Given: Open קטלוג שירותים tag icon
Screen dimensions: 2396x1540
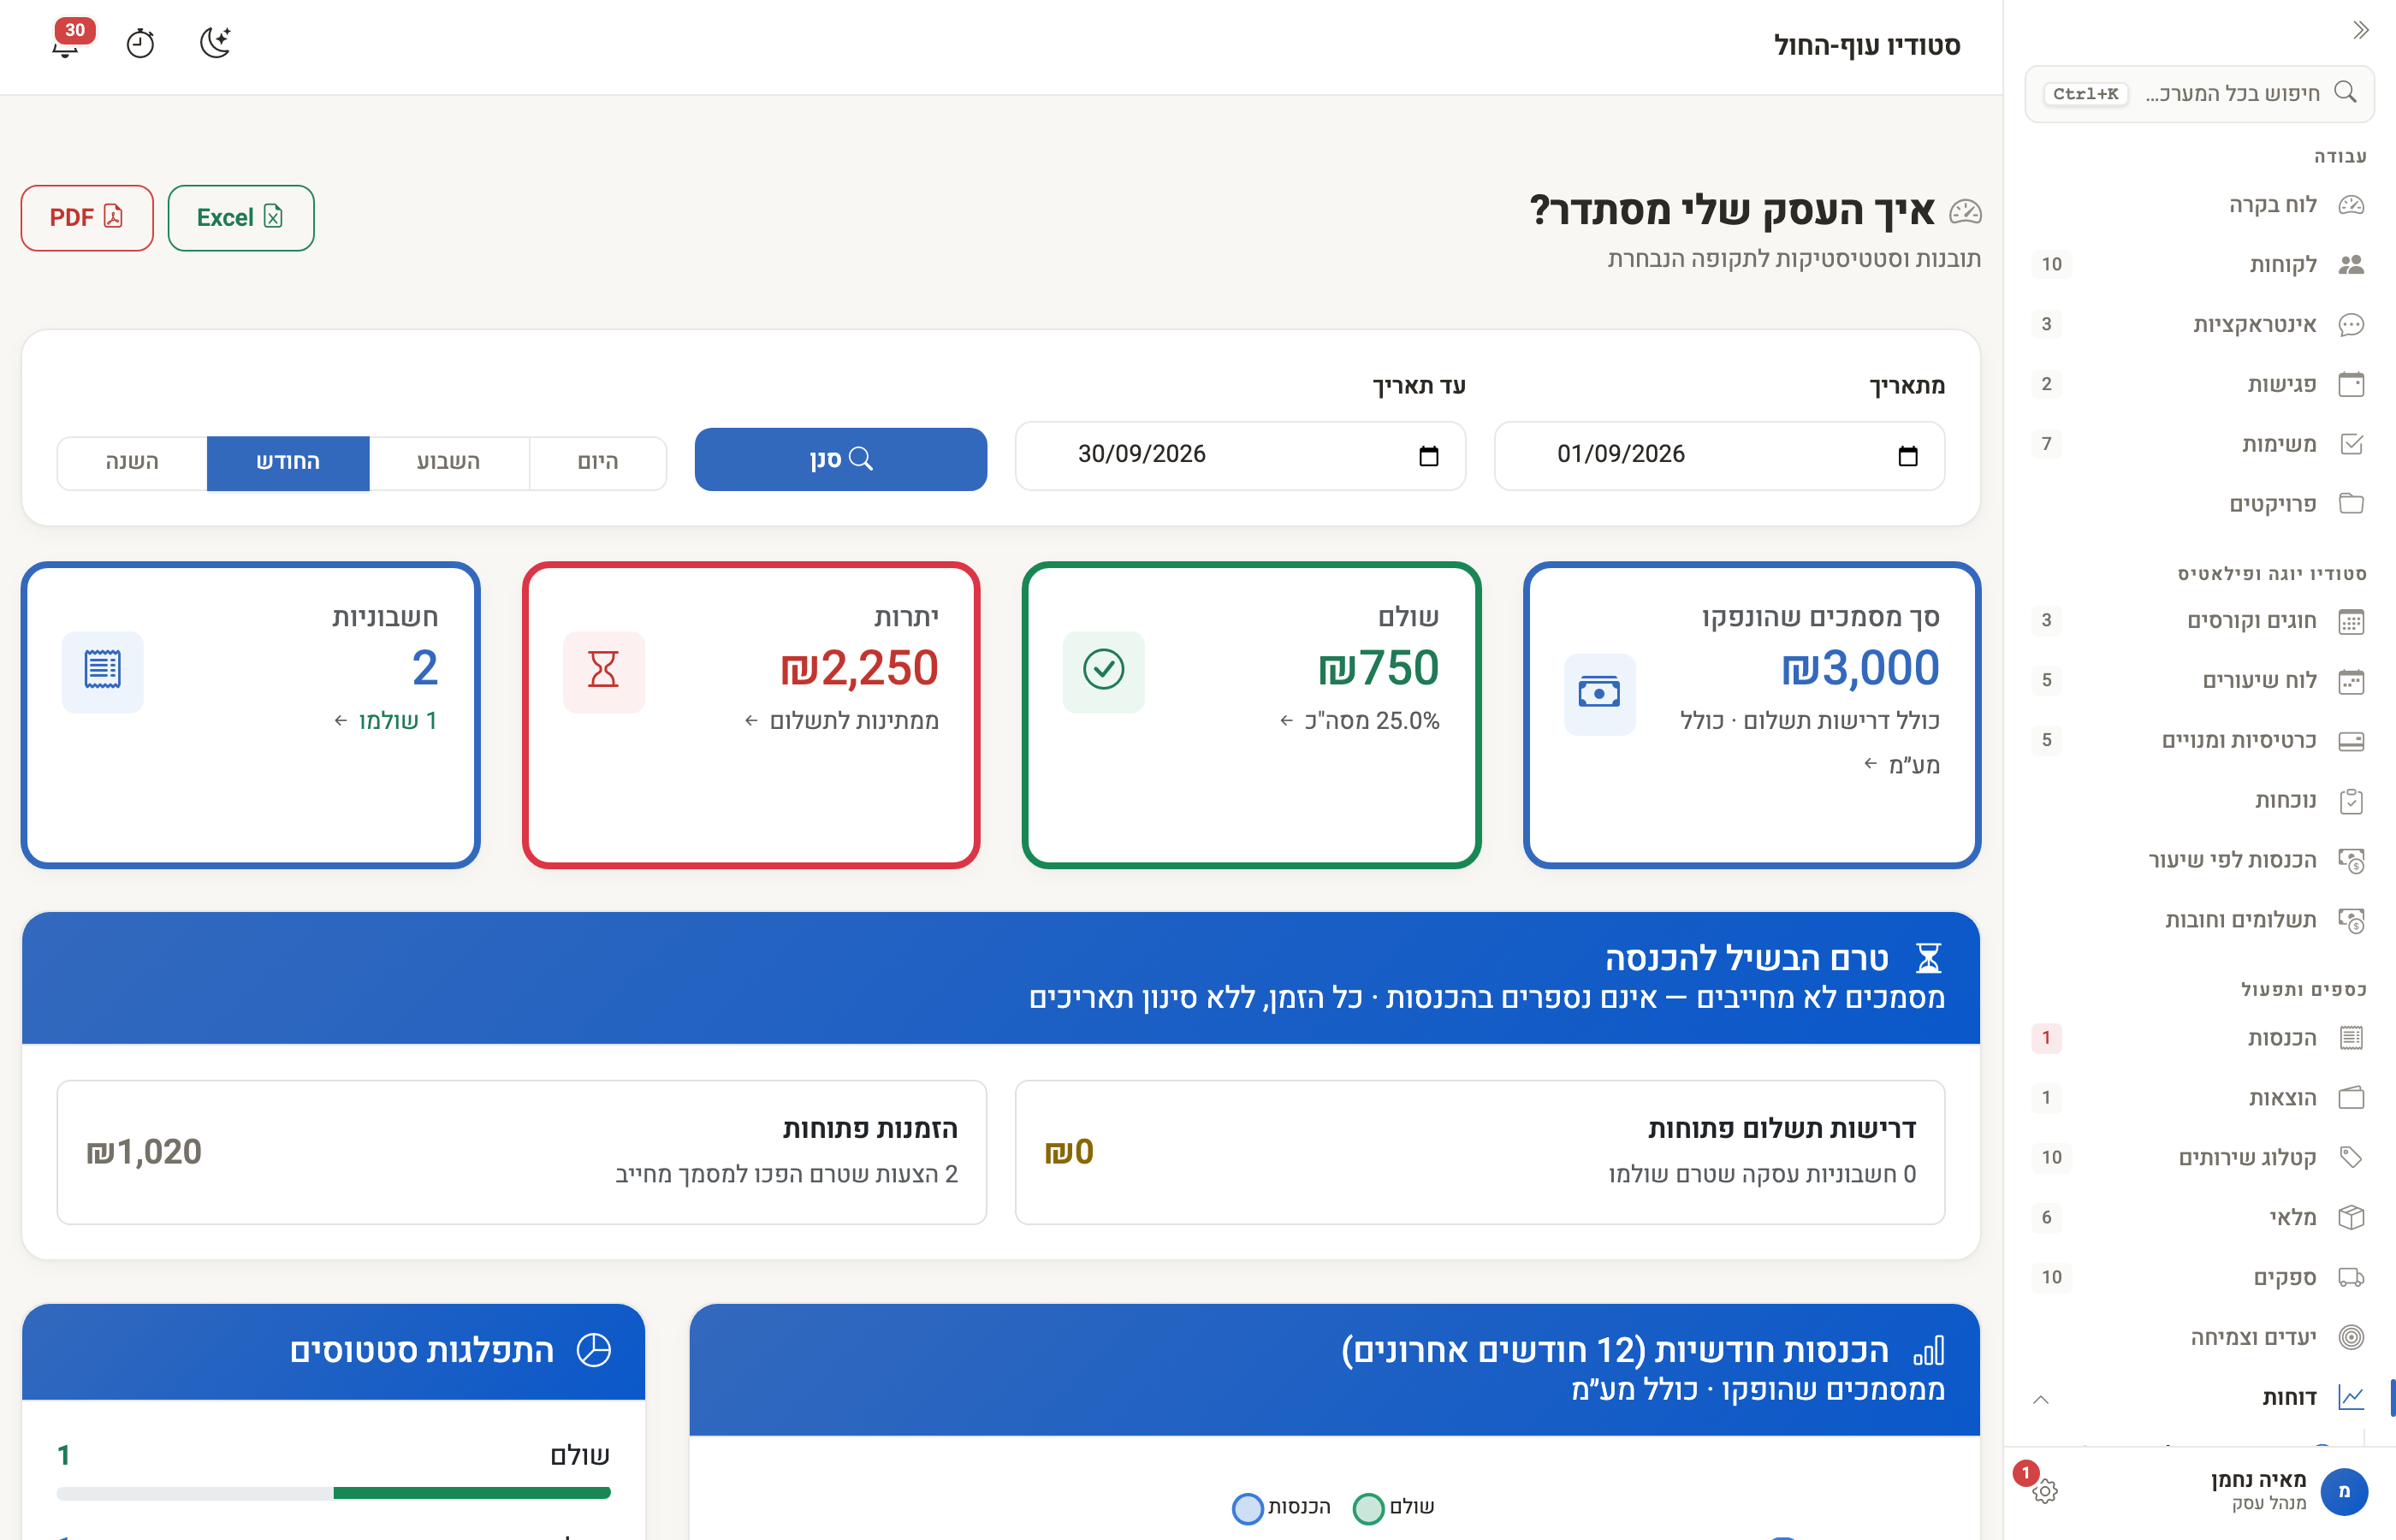Looking at the screenshot, I should tap(2351, 1157).
